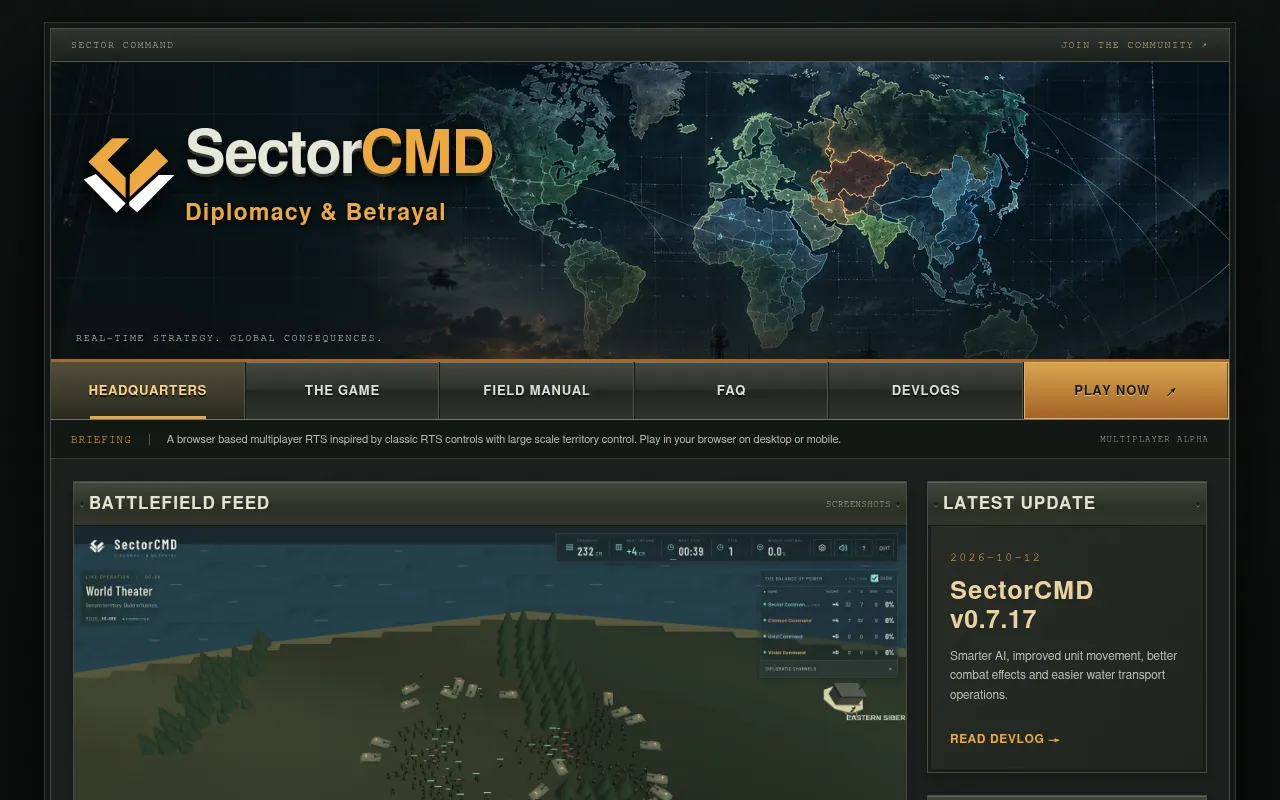Click the SectorCMD chevron logo in the banner
The height and width of the screenshot is (800, 1280).
(129, 175)
